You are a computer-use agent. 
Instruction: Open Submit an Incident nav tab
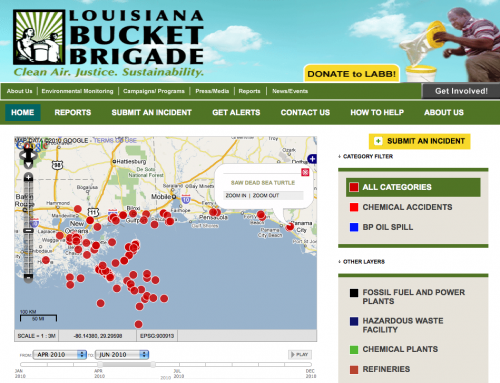pos(152,113)
